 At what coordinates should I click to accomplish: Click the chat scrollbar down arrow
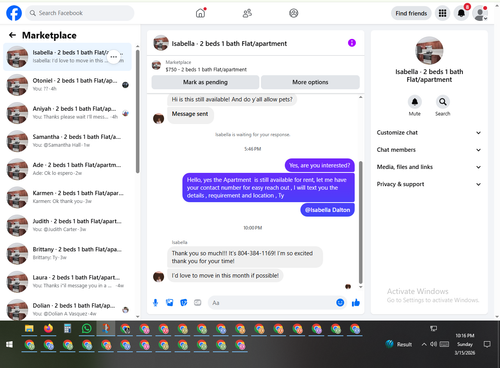[360, 287]
